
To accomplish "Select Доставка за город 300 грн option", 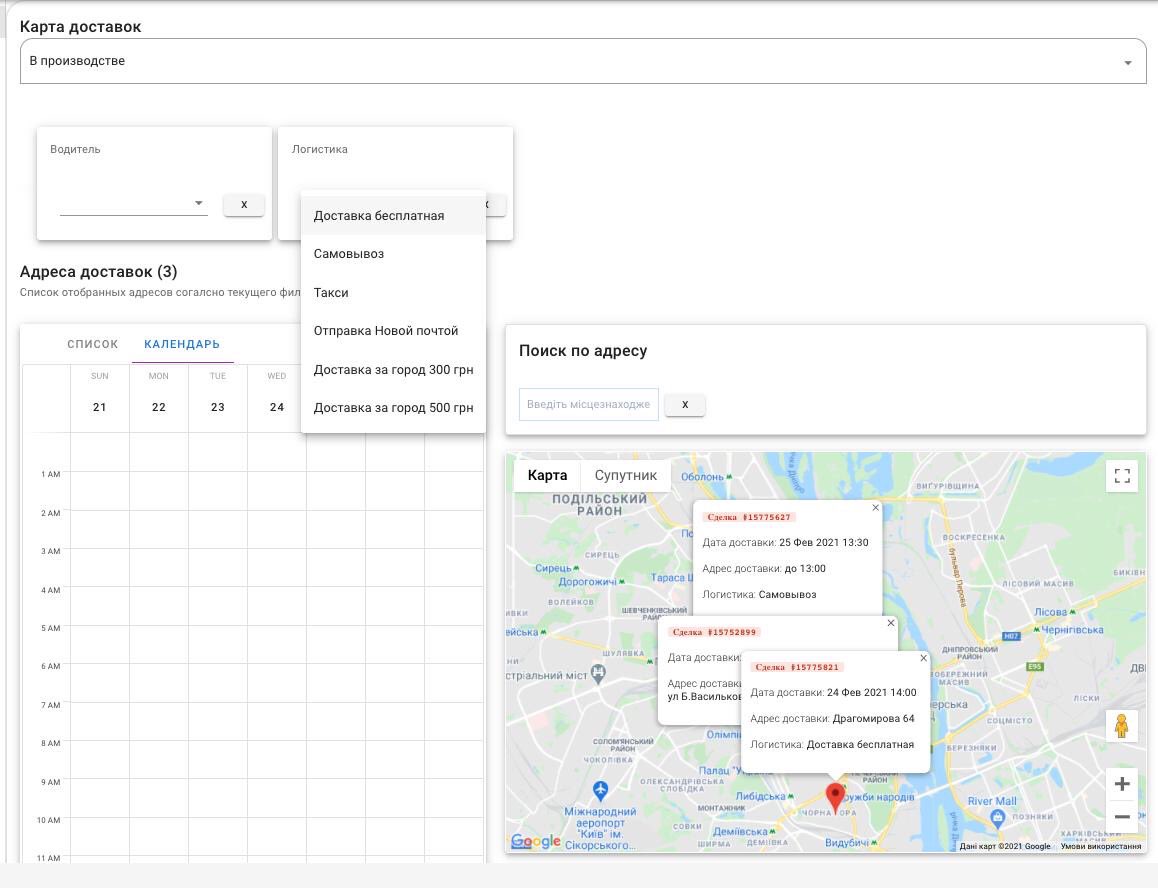I will [x=393, y=370].
